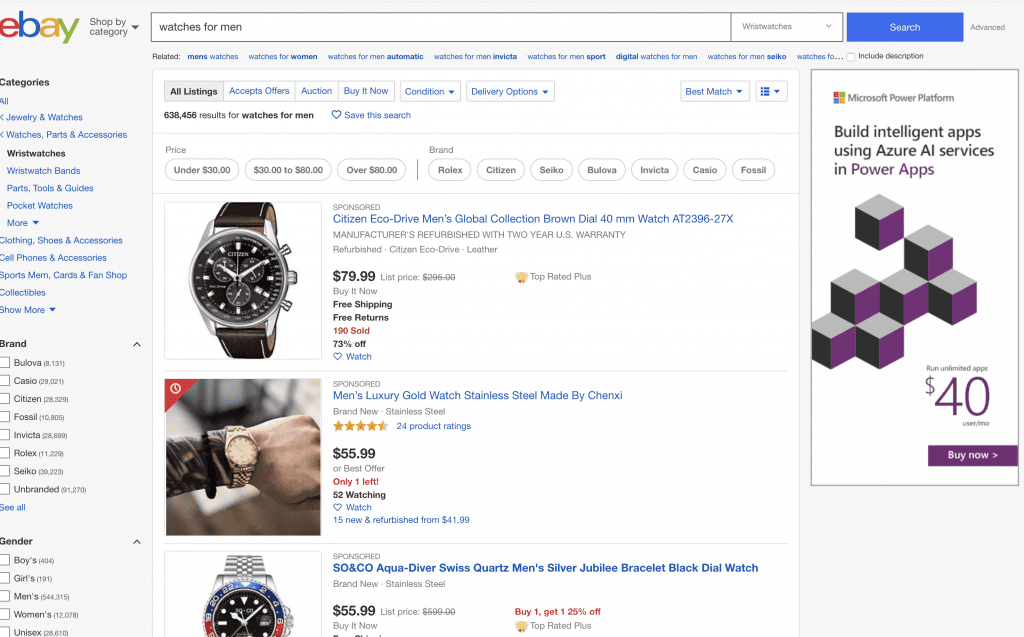Select Under $30.00 price filter
This screenshot has height=637, width=1024.
point(202,170)
